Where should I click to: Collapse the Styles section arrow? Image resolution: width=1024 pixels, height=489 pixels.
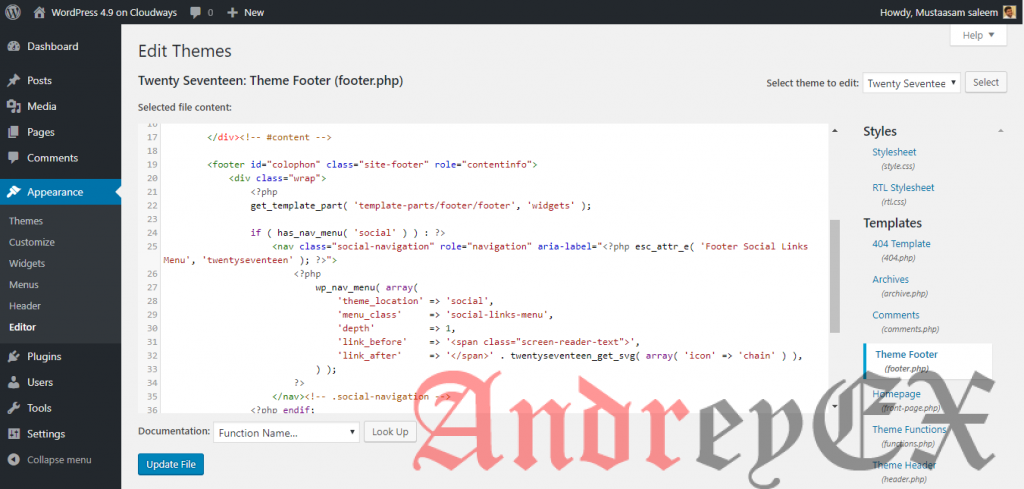click(1000, 132)
